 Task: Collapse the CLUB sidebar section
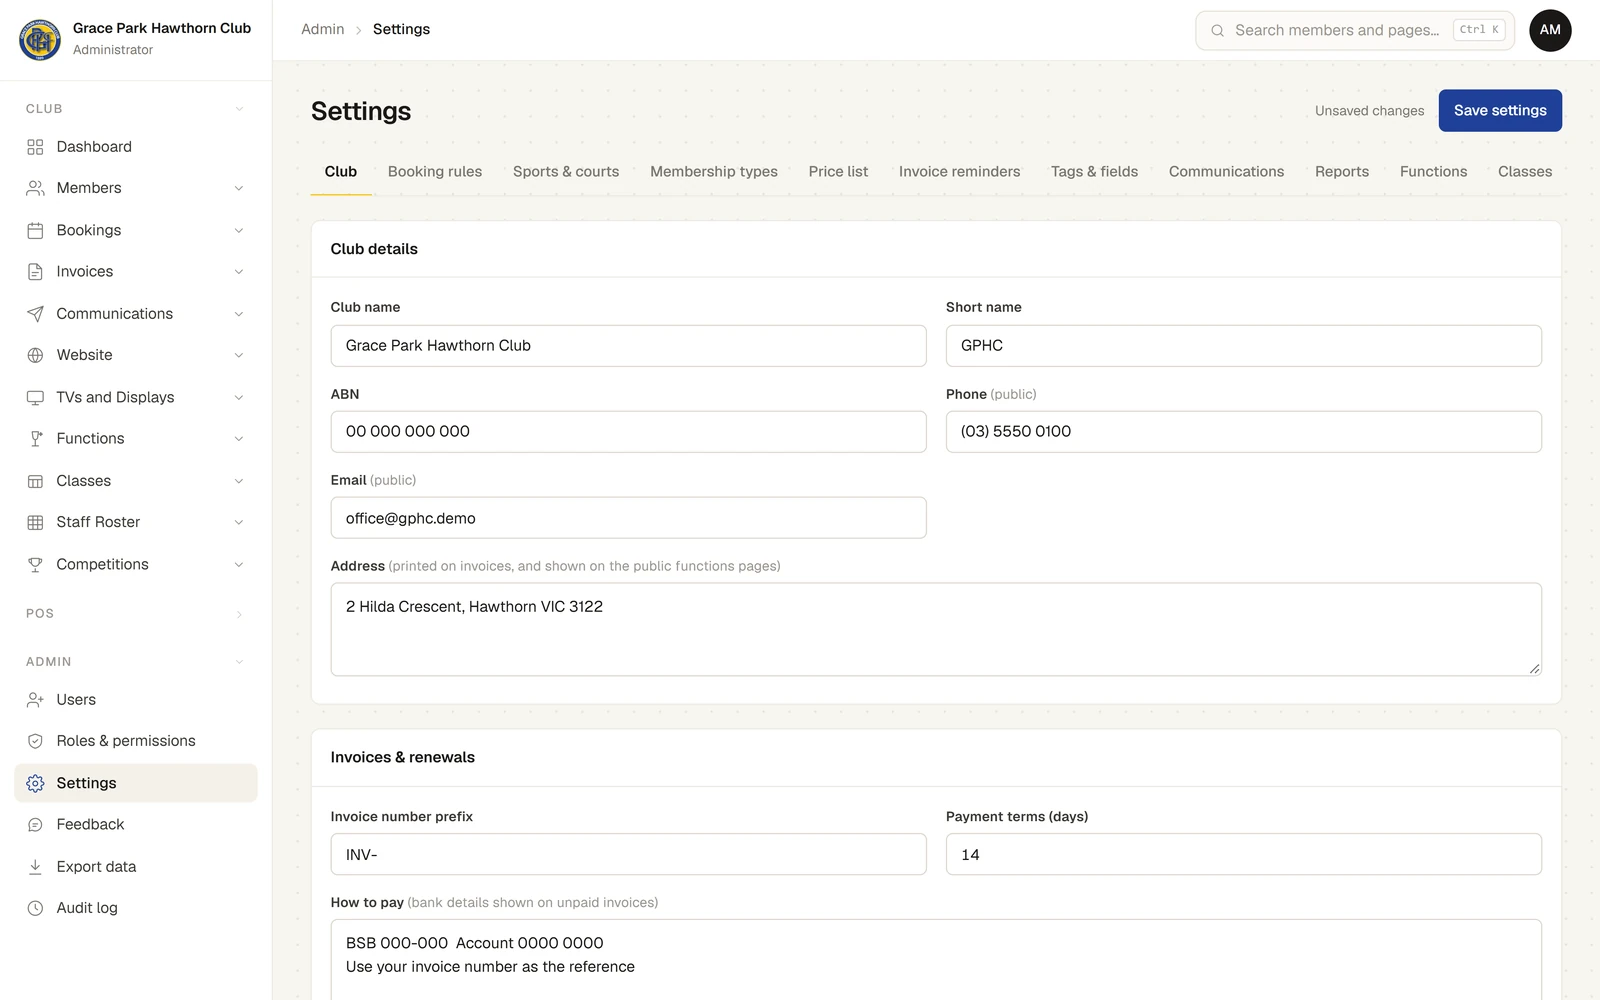tap(239, 109)
